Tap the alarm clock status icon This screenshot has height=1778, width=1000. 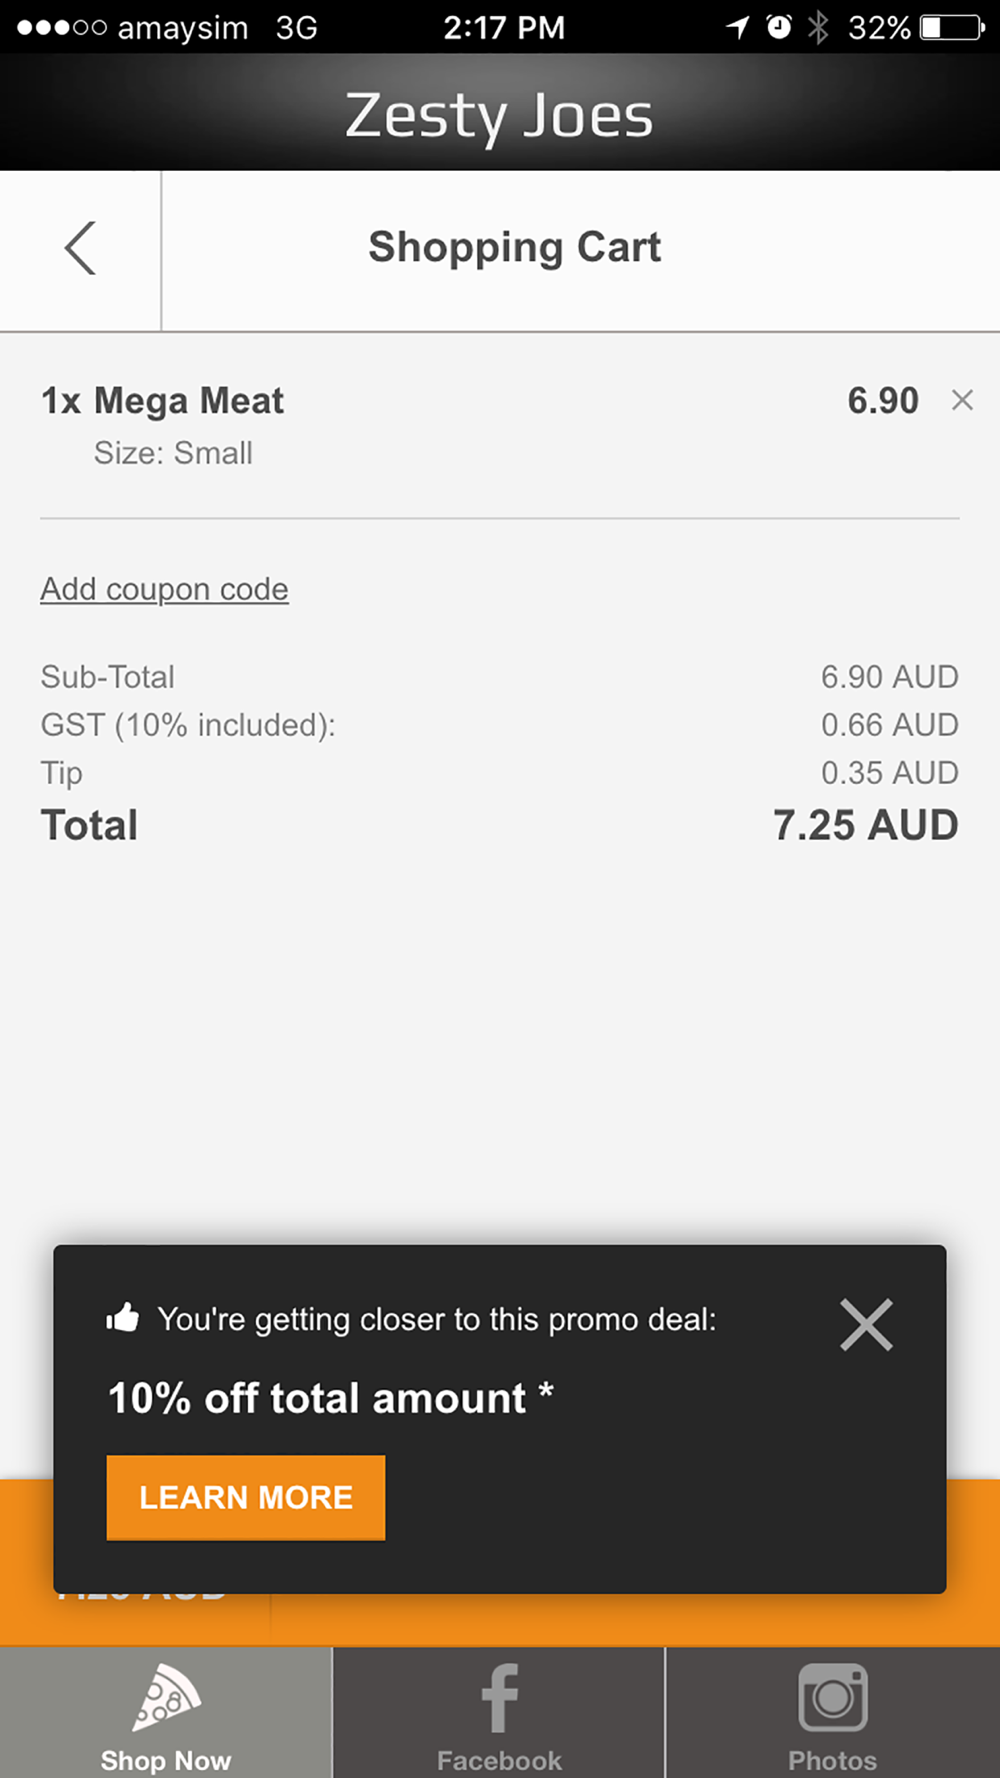(x=779, y=27)
